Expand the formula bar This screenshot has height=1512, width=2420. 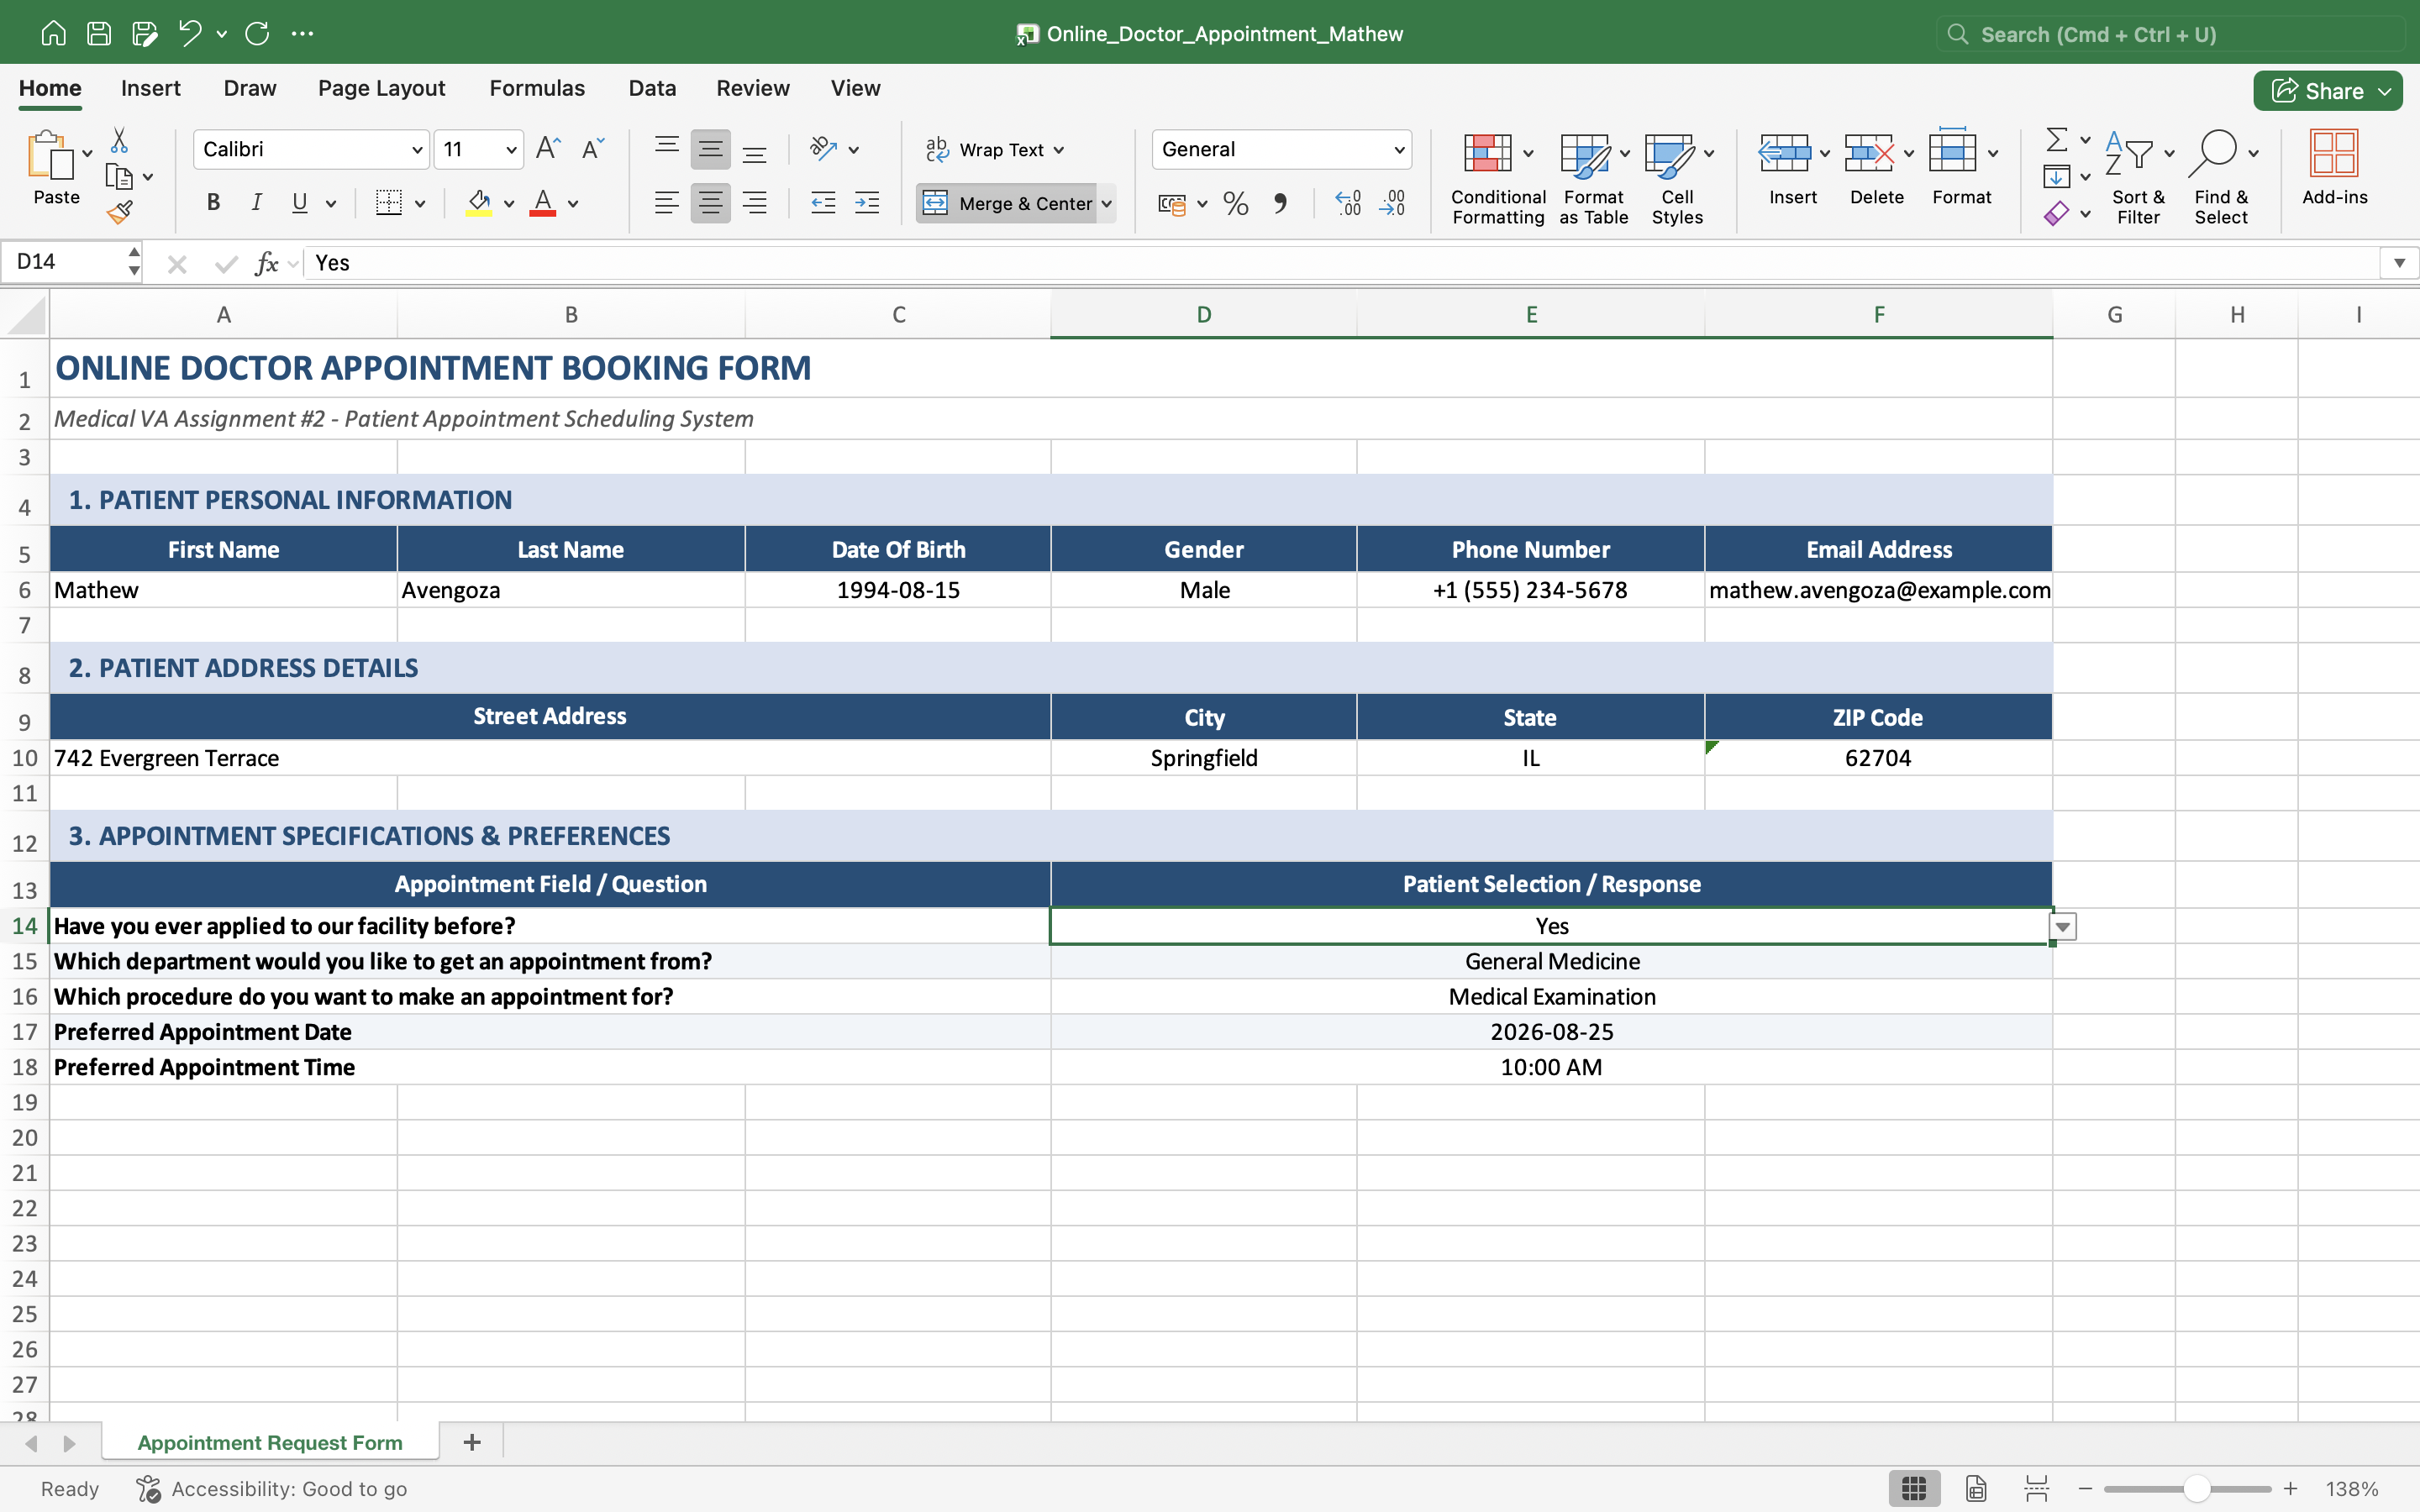[2398, 263]
